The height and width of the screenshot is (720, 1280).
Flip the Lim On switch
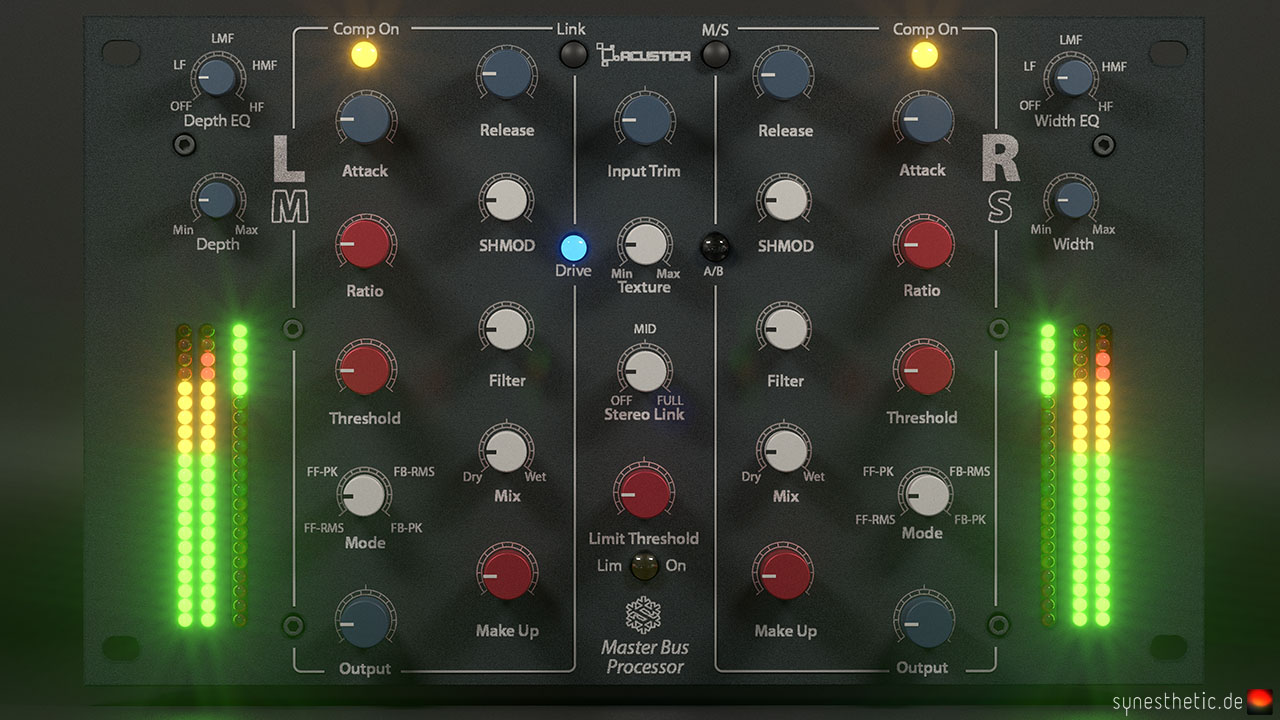click(x=643, y=567)
